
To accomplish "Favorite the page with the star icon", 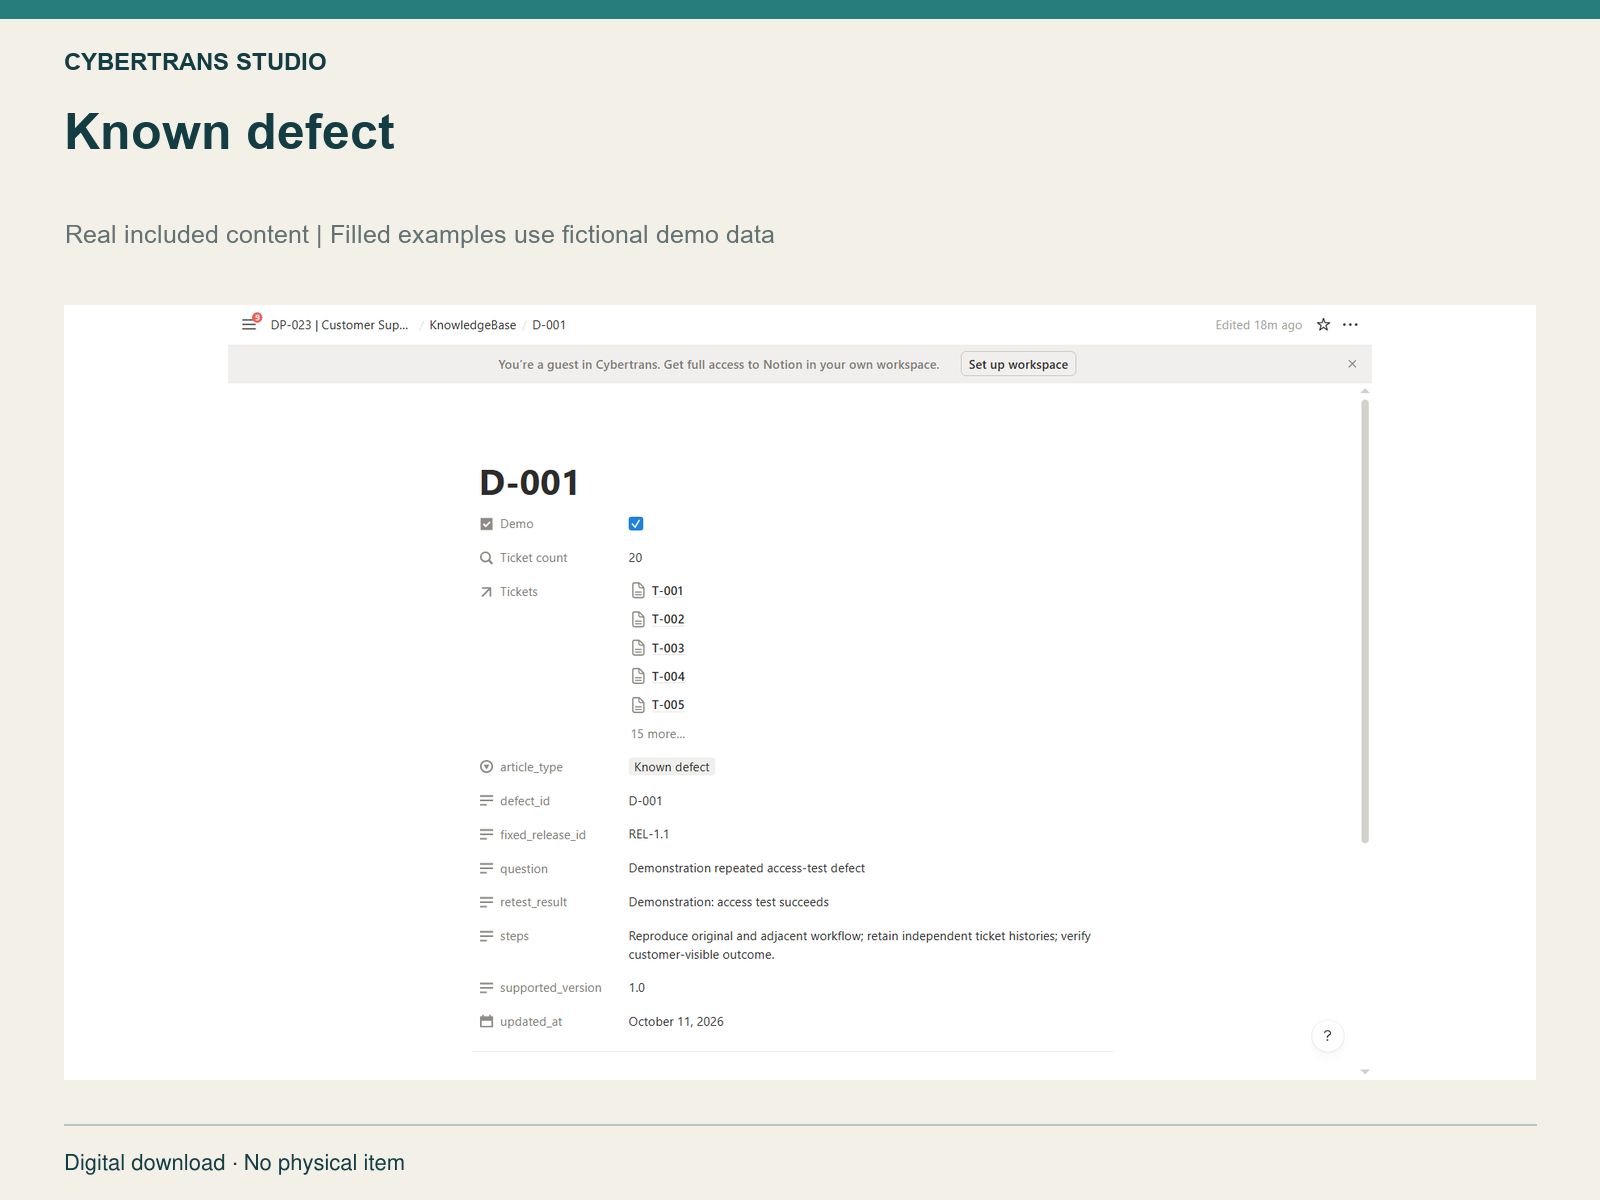I will pyautogui.click(x=1323, y=325).
